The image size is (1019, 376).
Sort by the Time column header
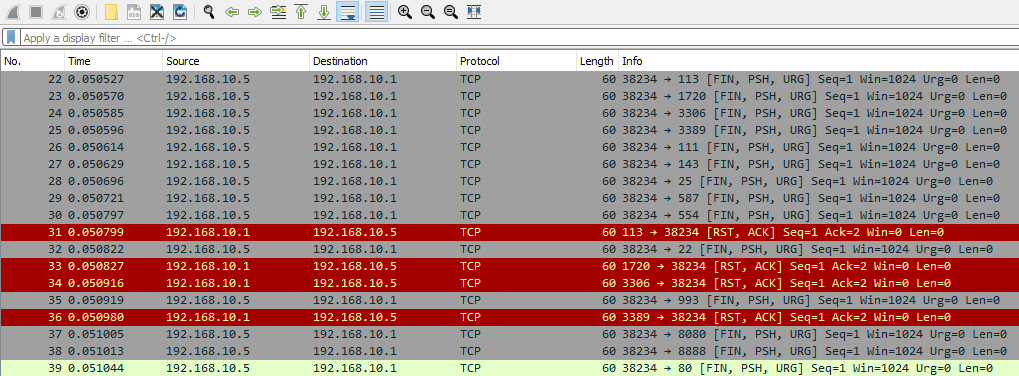[114, 61]
